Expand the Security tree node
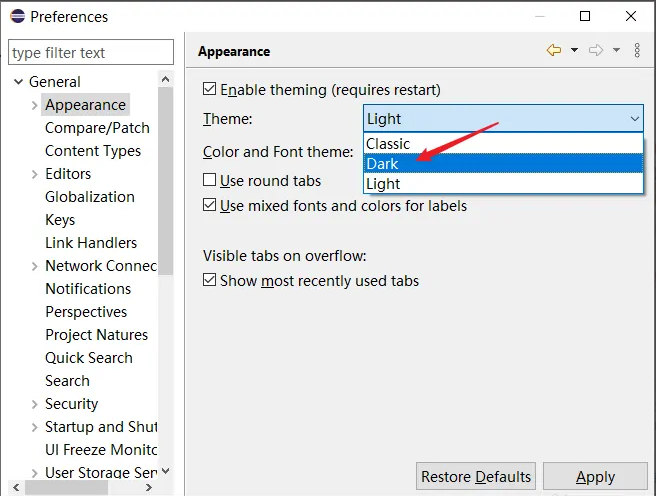The width and height of the screenshot is (656, 496). 35,404
